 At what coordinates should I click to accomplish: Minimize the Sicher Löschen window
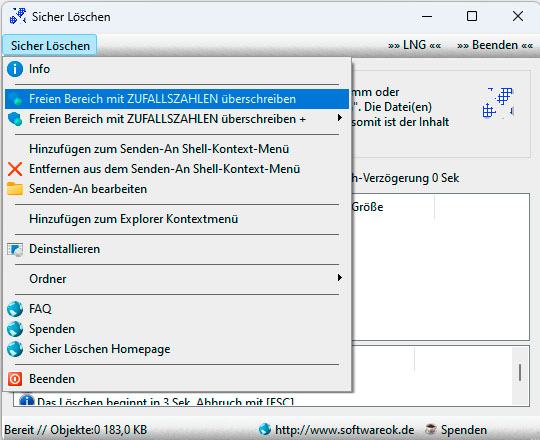pos(427,16)
